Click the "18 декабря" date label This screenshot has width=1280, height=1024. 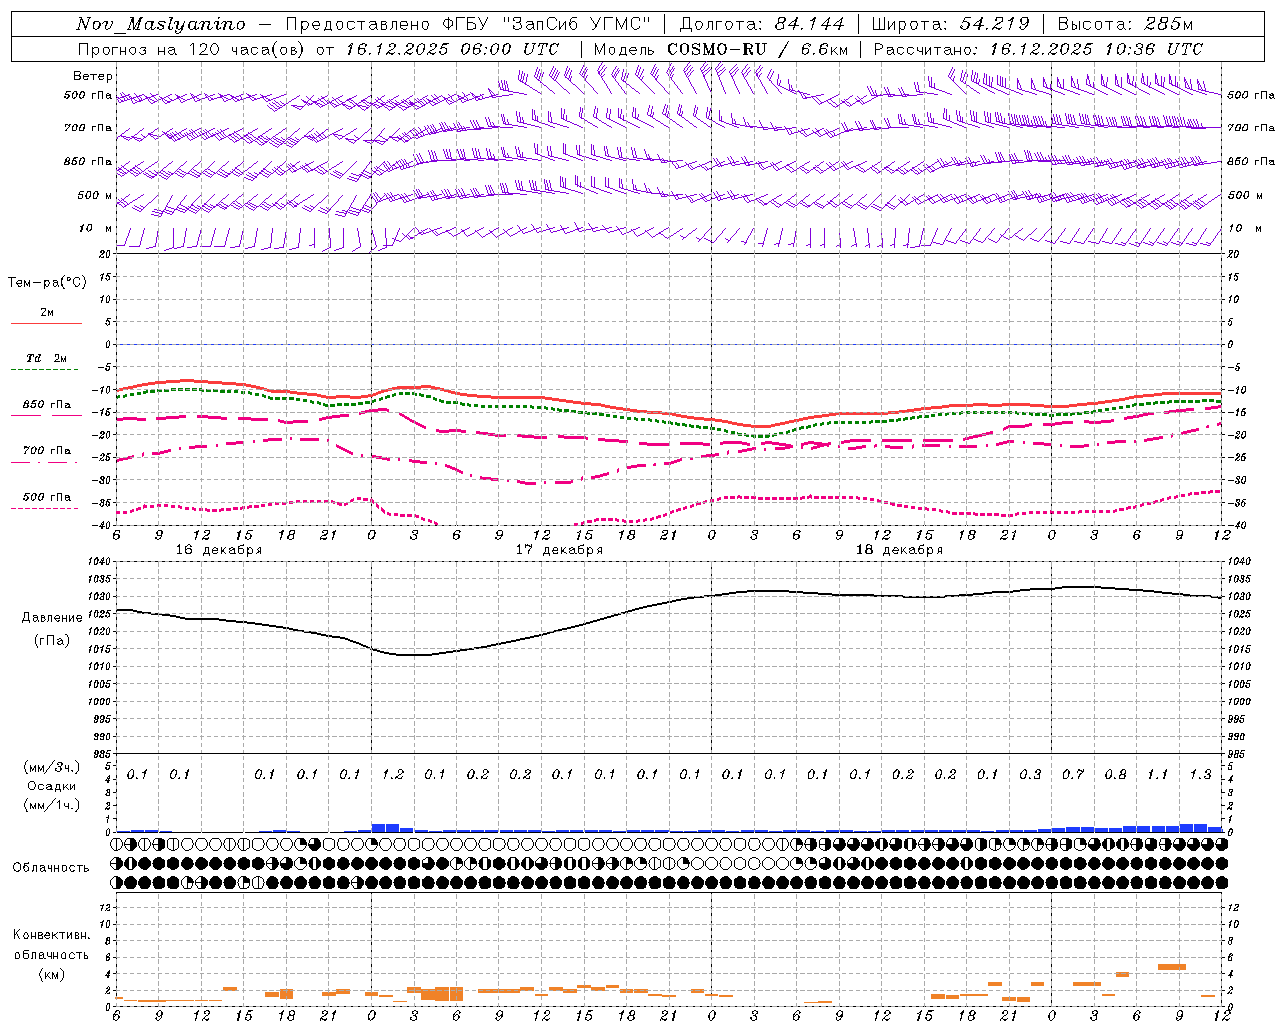[x=899, y=550]
